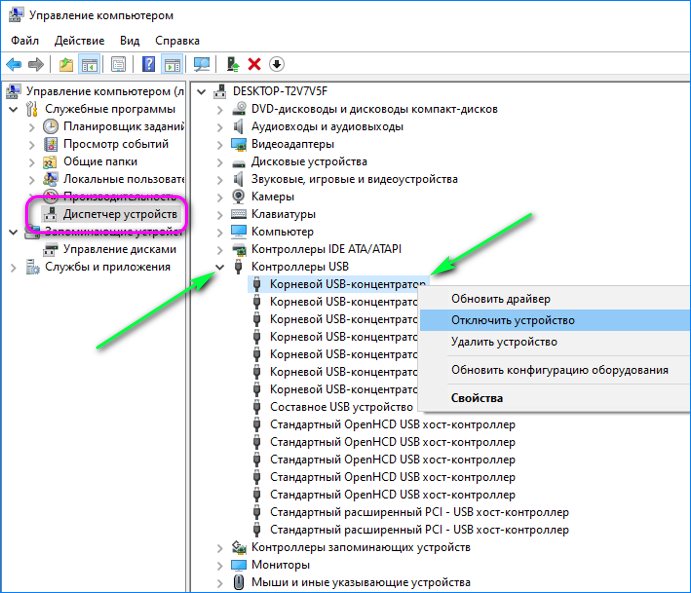Expand the Клавиатуры device category
The image size is (691, 593).
pyautogui.click(x=220, y=214)
